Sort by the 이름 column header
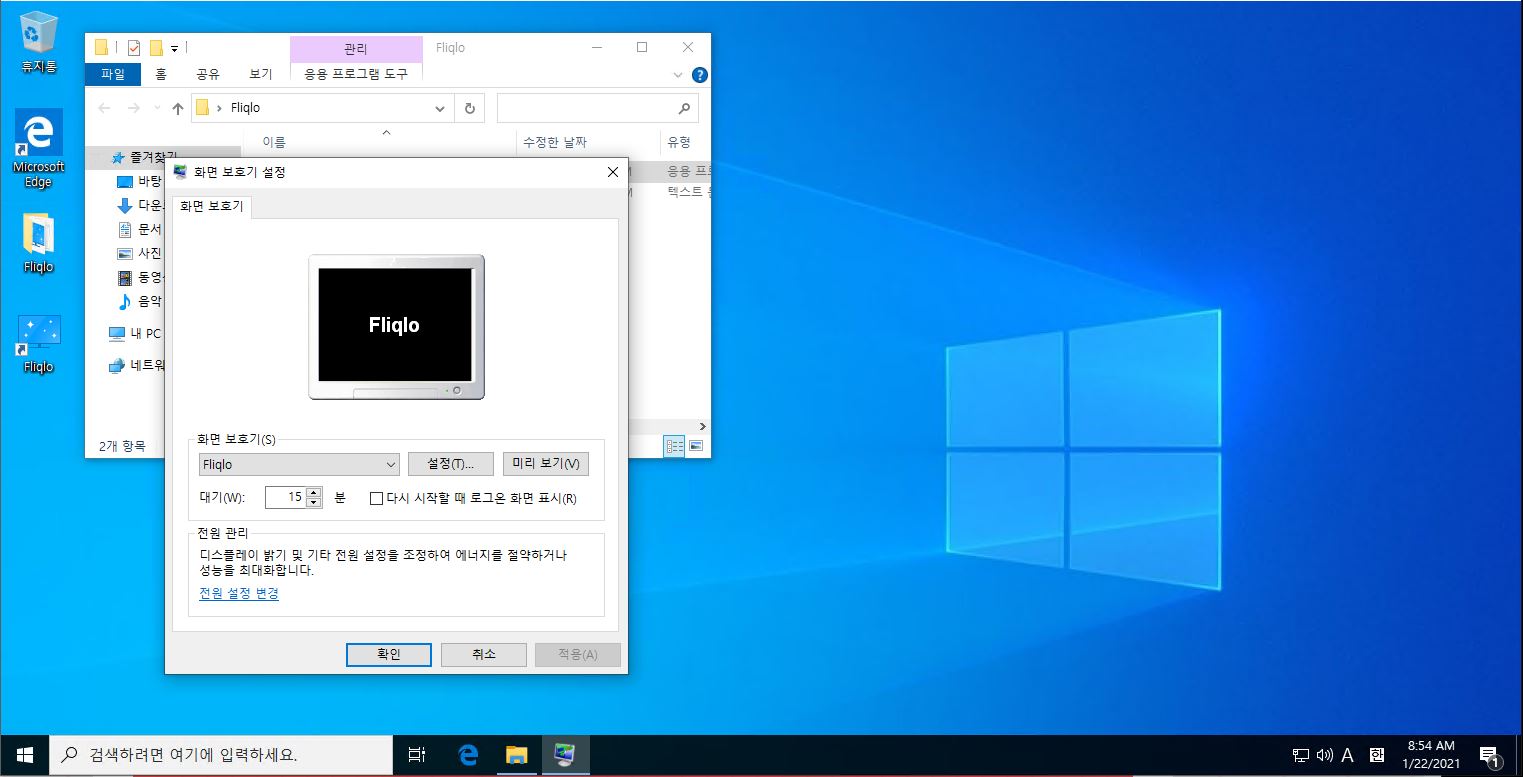Screen dimensions: 1523x777 pyautogui.click(x=274, y=142)
